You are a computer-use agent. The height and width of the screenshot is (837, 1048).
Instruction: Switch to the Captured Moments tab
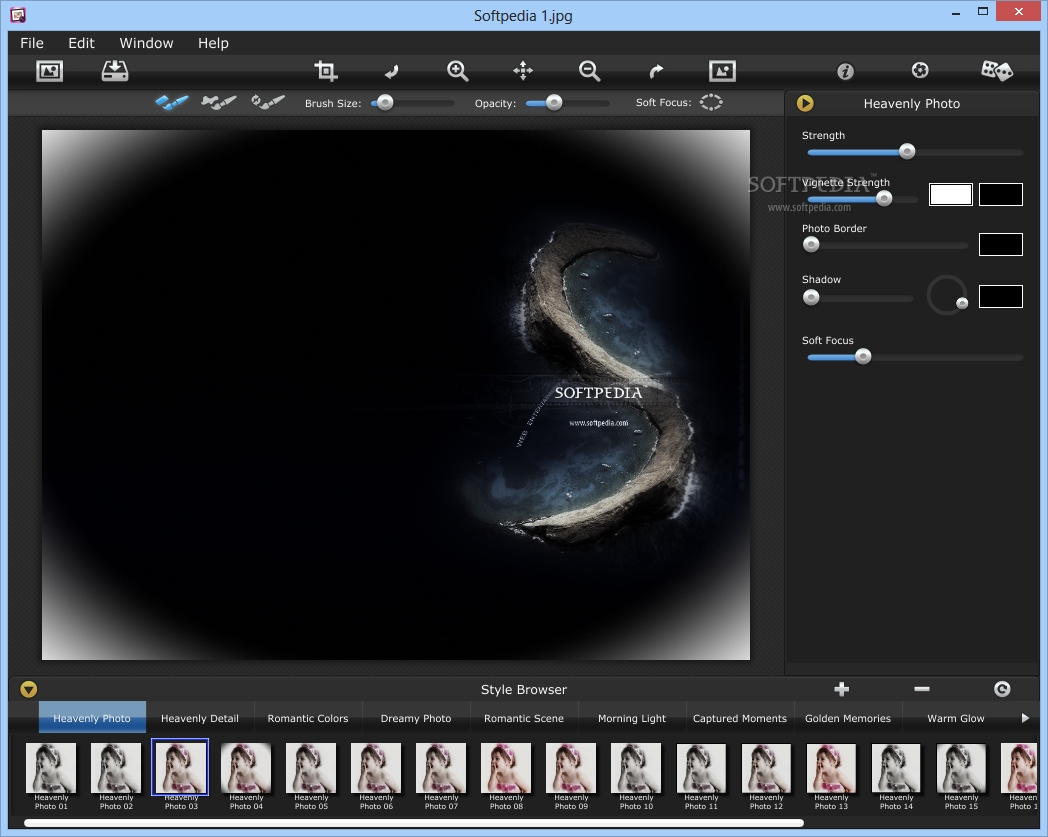pos(740,718)
